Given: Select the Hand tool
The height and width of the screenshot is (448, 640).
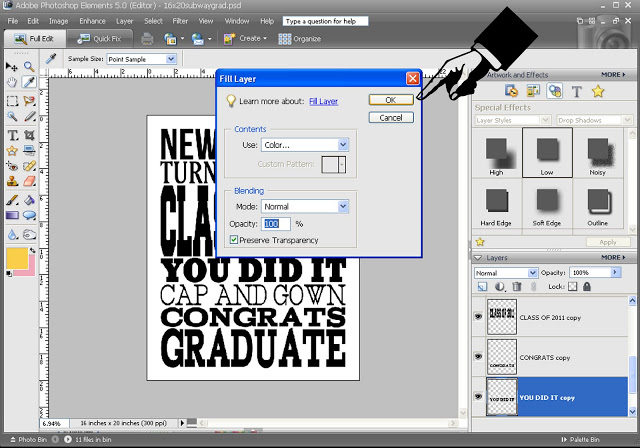Looking at the screenshot, I should coord(12,82).
